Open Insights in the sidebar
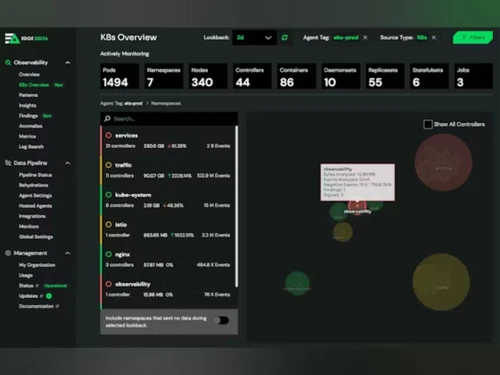500x375 pixels. point(28,105)
